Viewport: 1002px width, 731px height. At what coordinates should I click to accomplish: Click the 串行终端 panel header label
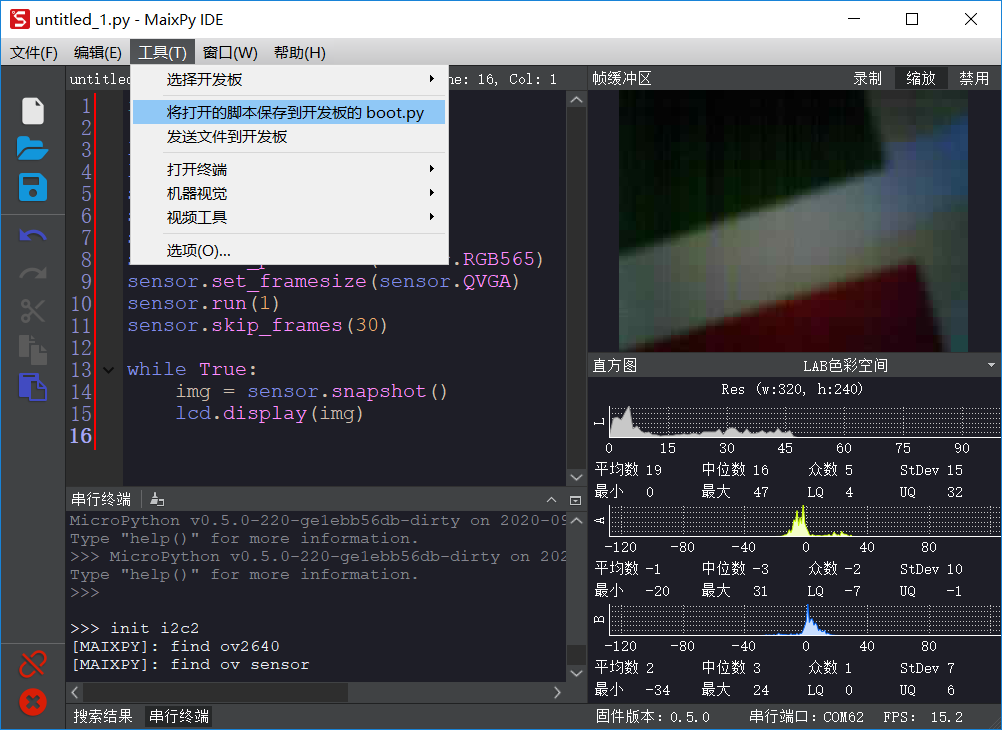click(101, 499)
